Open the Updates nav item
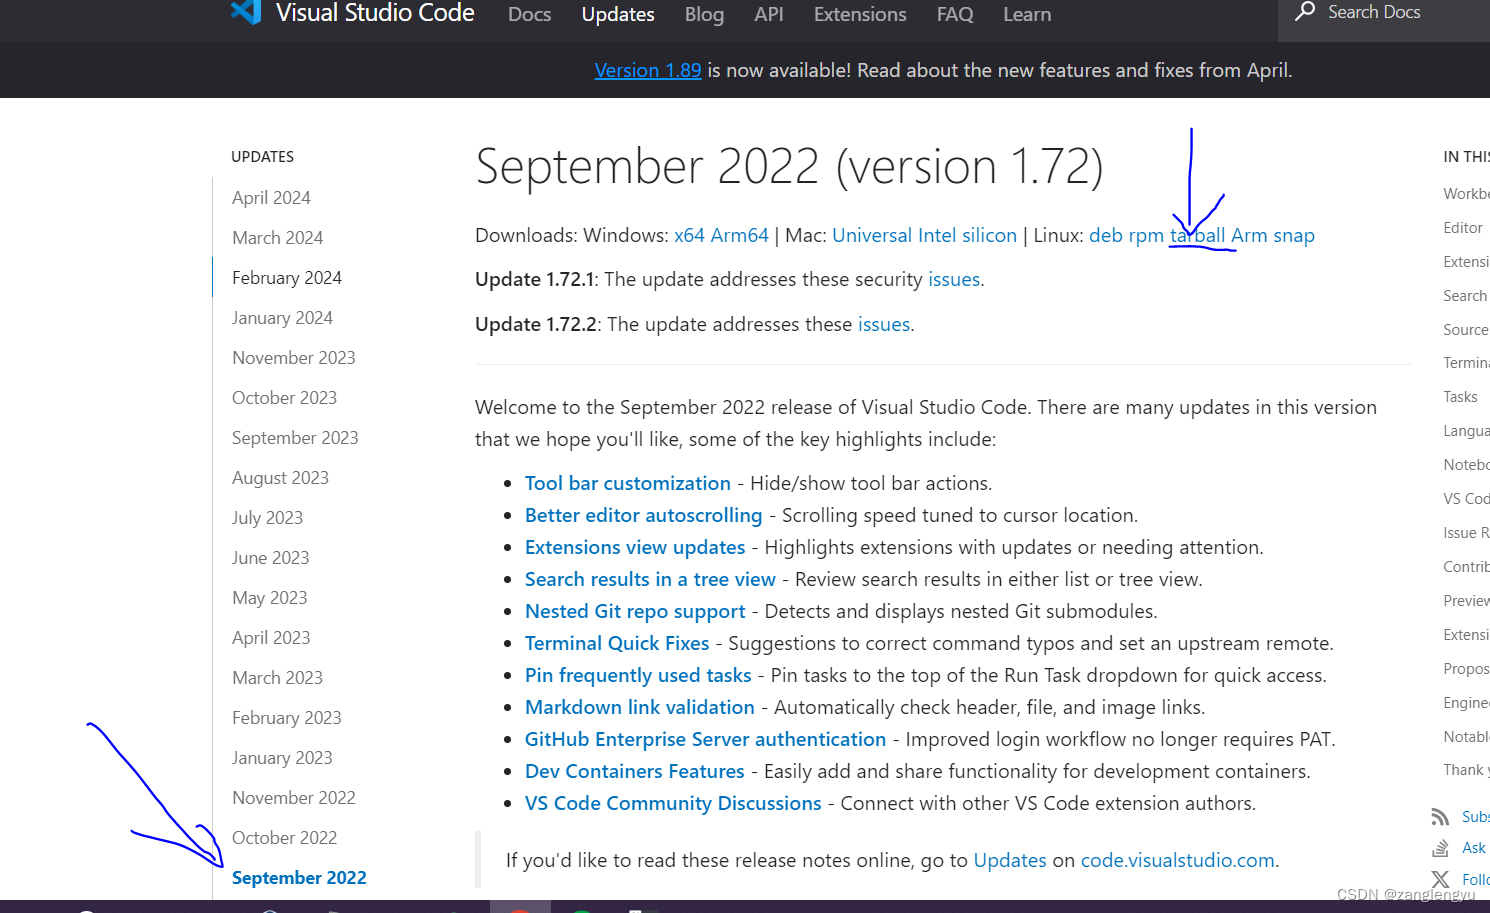The image size is (1490, 913). [x=618, y=14]
